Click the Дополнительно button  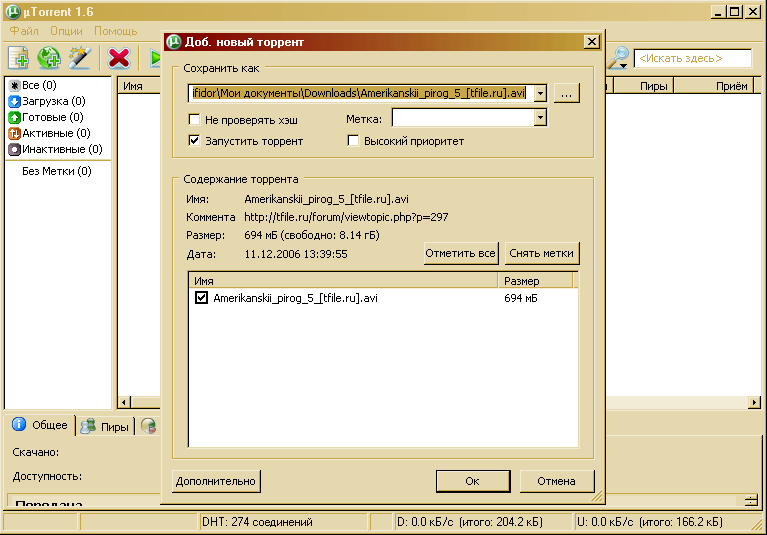[x=216, y=481]
